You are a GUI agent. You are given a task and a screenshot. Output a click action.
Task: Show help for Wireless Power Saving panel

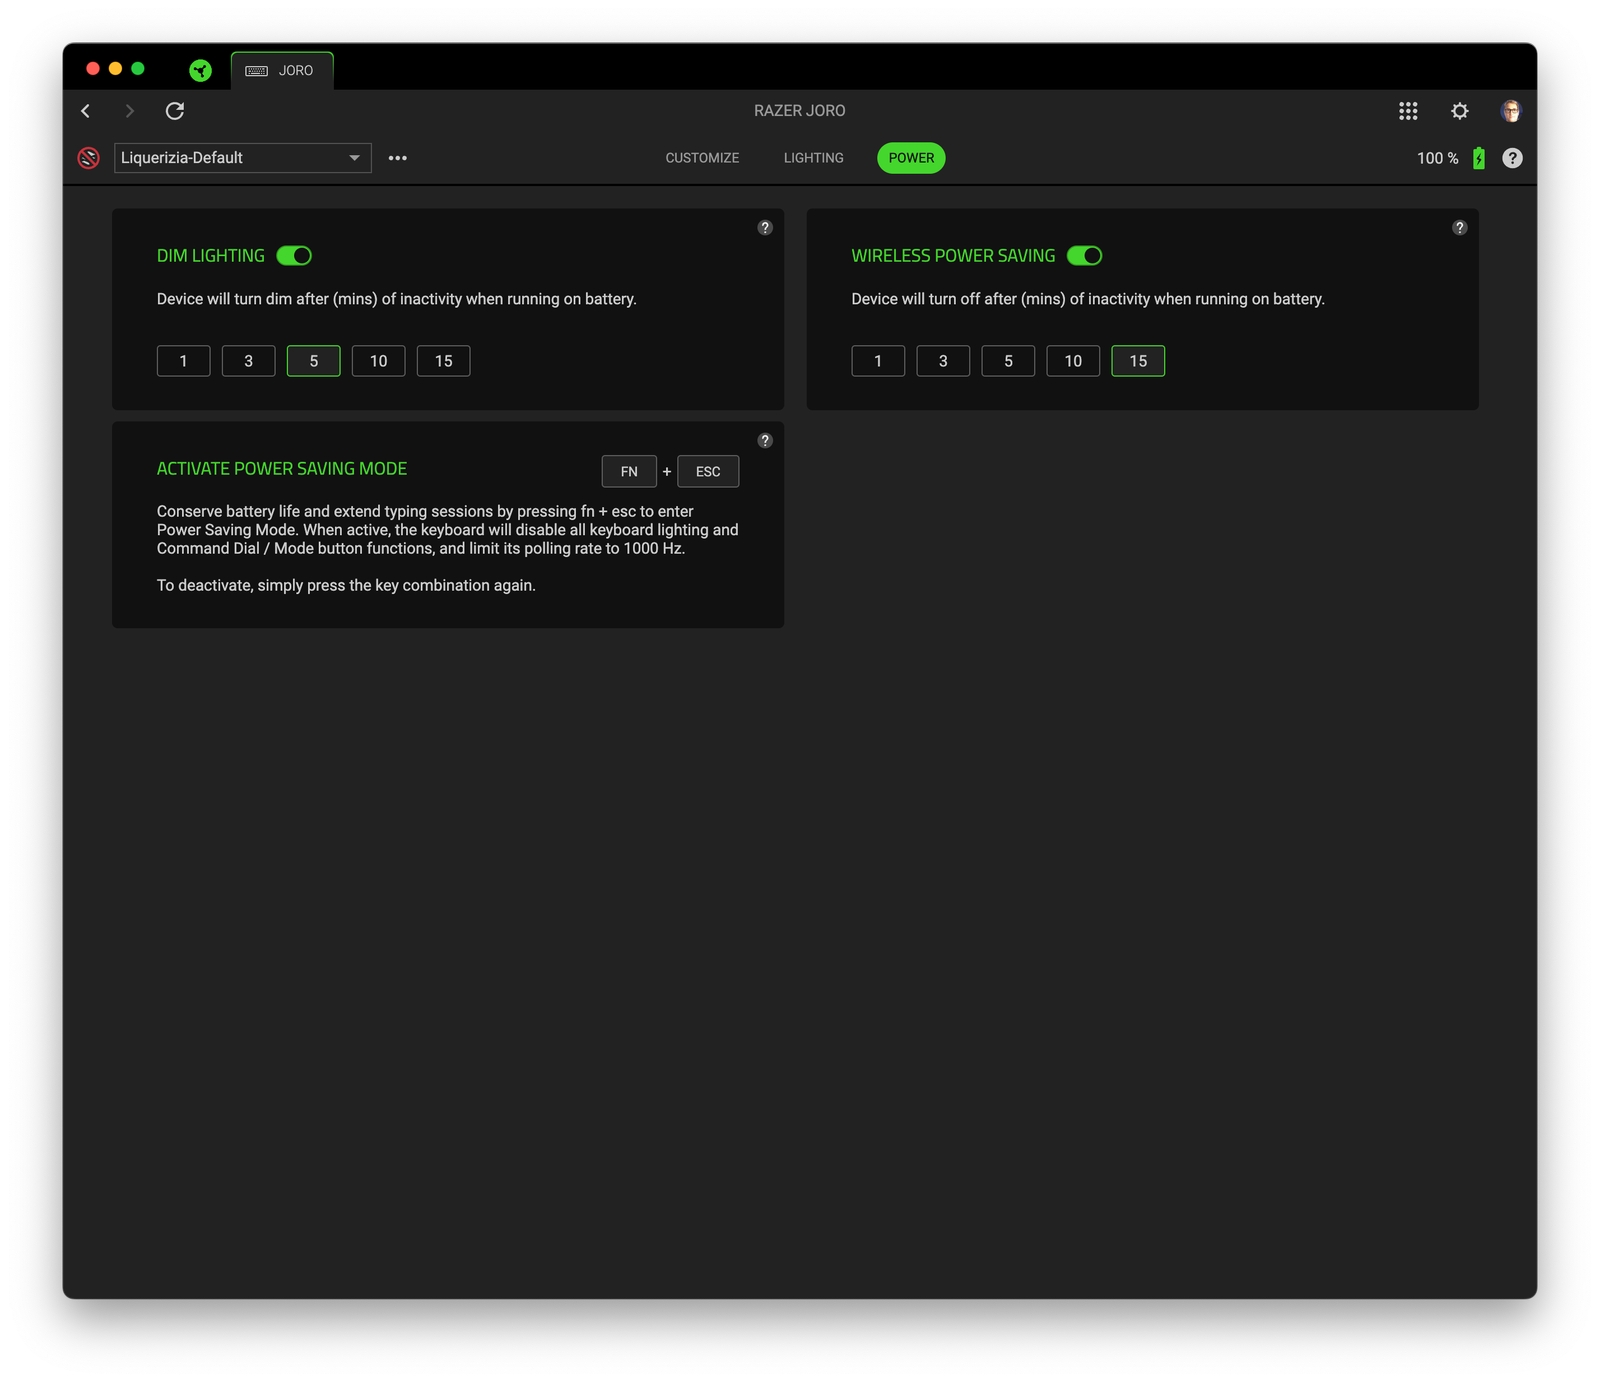point(1460,228)
